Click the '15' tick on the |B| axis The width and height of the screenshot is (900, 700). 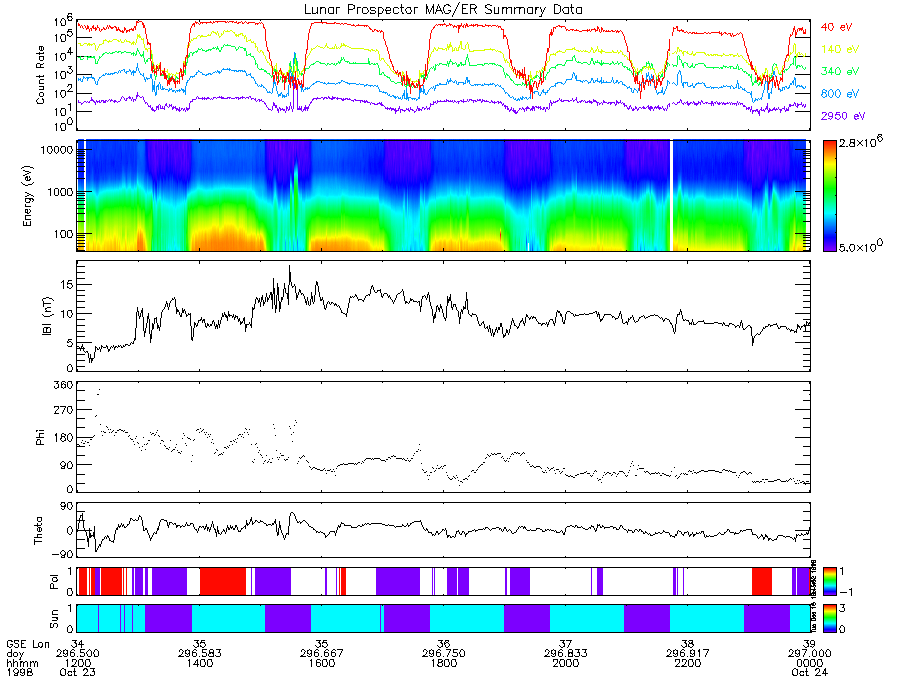67,285
